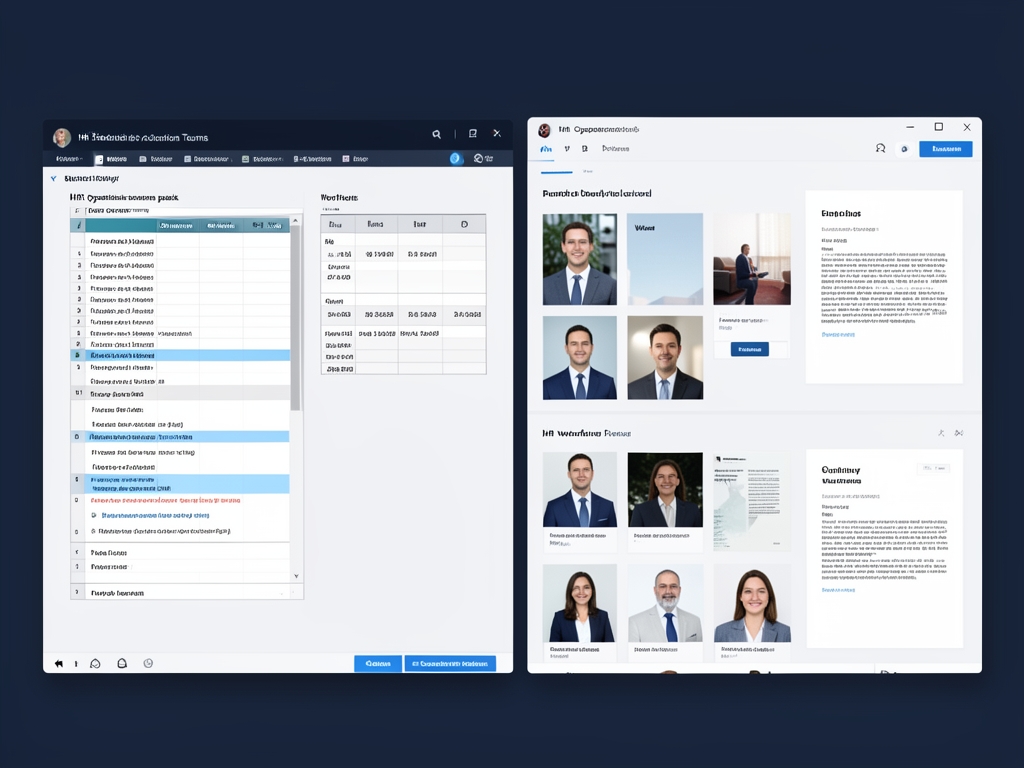The width and height of the screenshot is (1024, 768).
Task: Select the first underlined tab in the right window
Action: pos(546,150)
